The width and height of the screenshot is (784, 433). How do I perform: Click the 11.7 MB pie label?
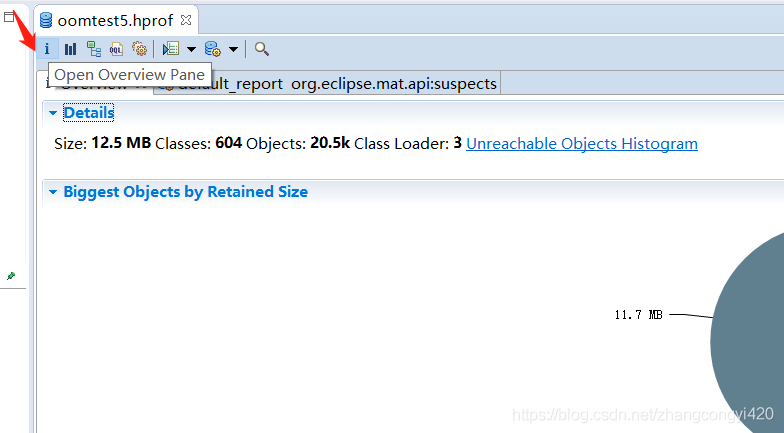pos(638,314)
